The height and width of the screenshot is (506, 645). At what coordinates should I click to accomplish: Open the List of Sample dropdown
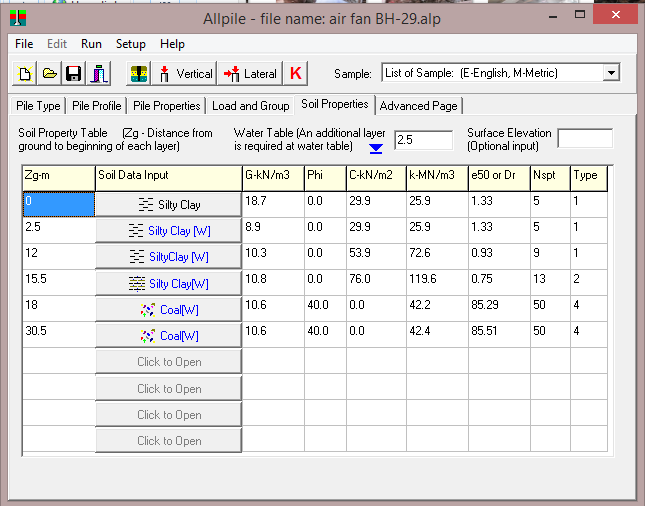611,73
